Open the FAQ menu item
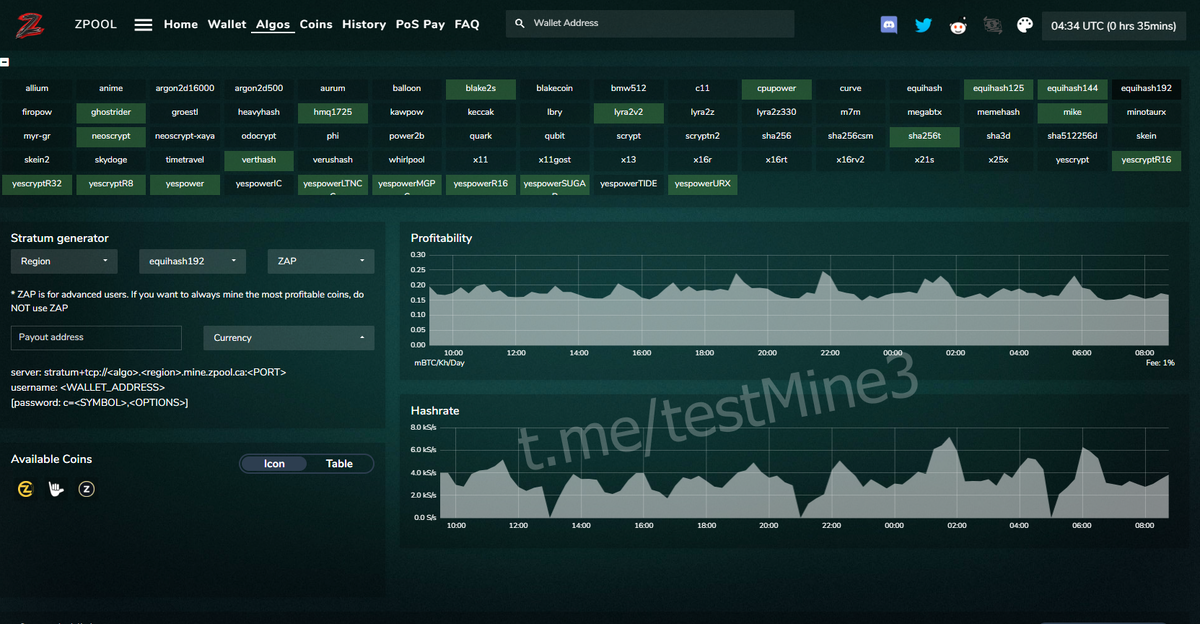This screenshot has width=1200, height=624. pos(467,24)
